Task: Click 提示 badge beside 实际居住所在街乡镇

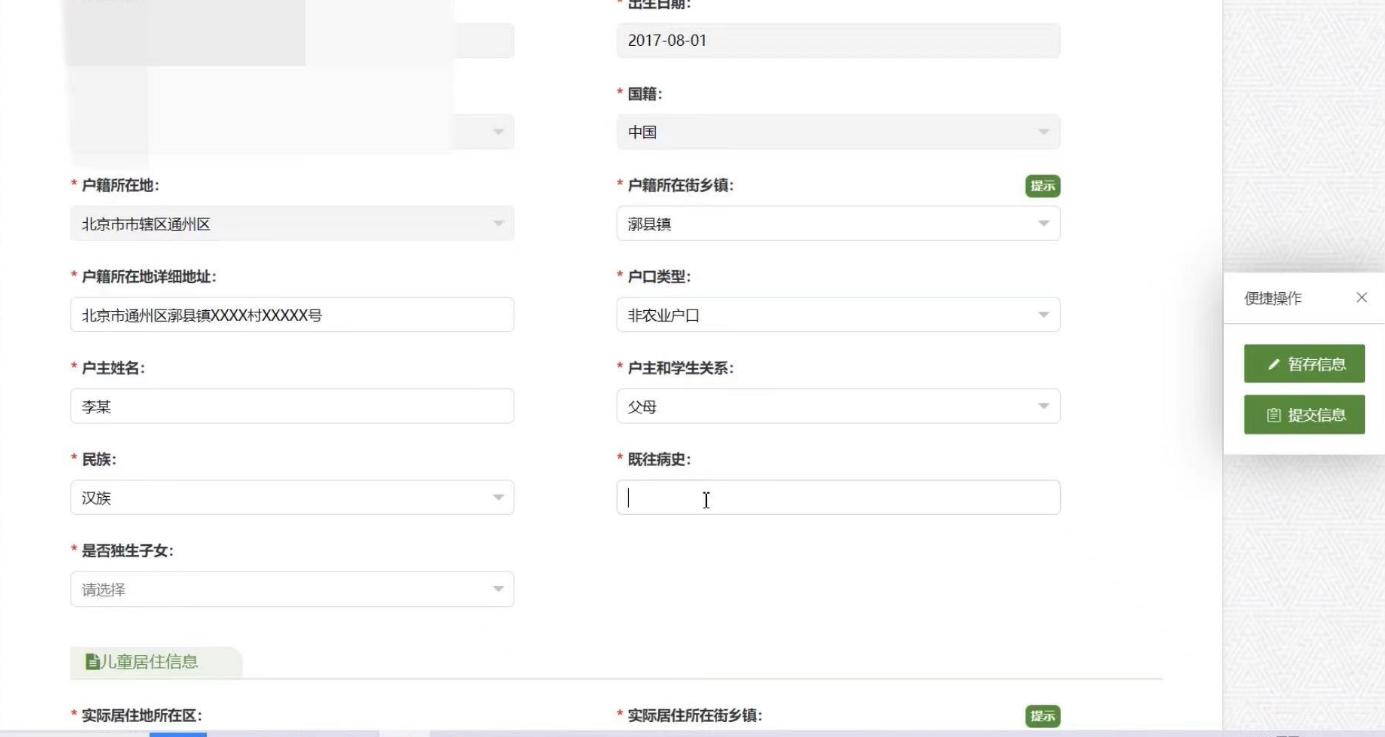Action: [1043, 716]
